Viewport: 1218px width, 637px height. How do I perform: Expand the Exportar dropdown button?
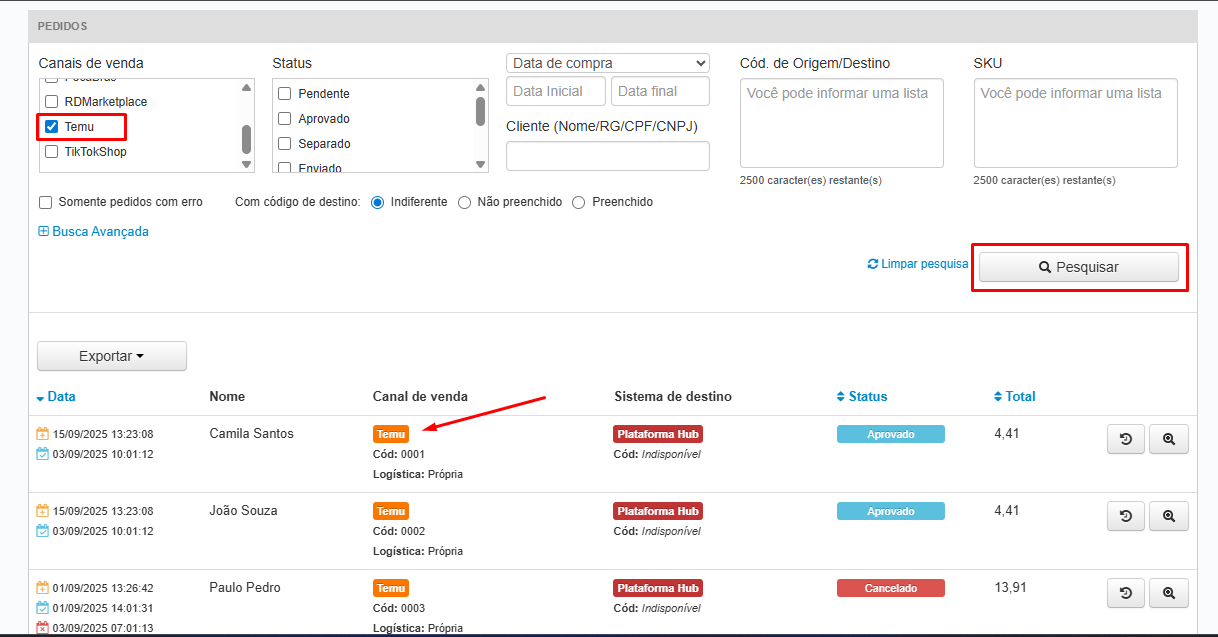[x=111, y=356]
